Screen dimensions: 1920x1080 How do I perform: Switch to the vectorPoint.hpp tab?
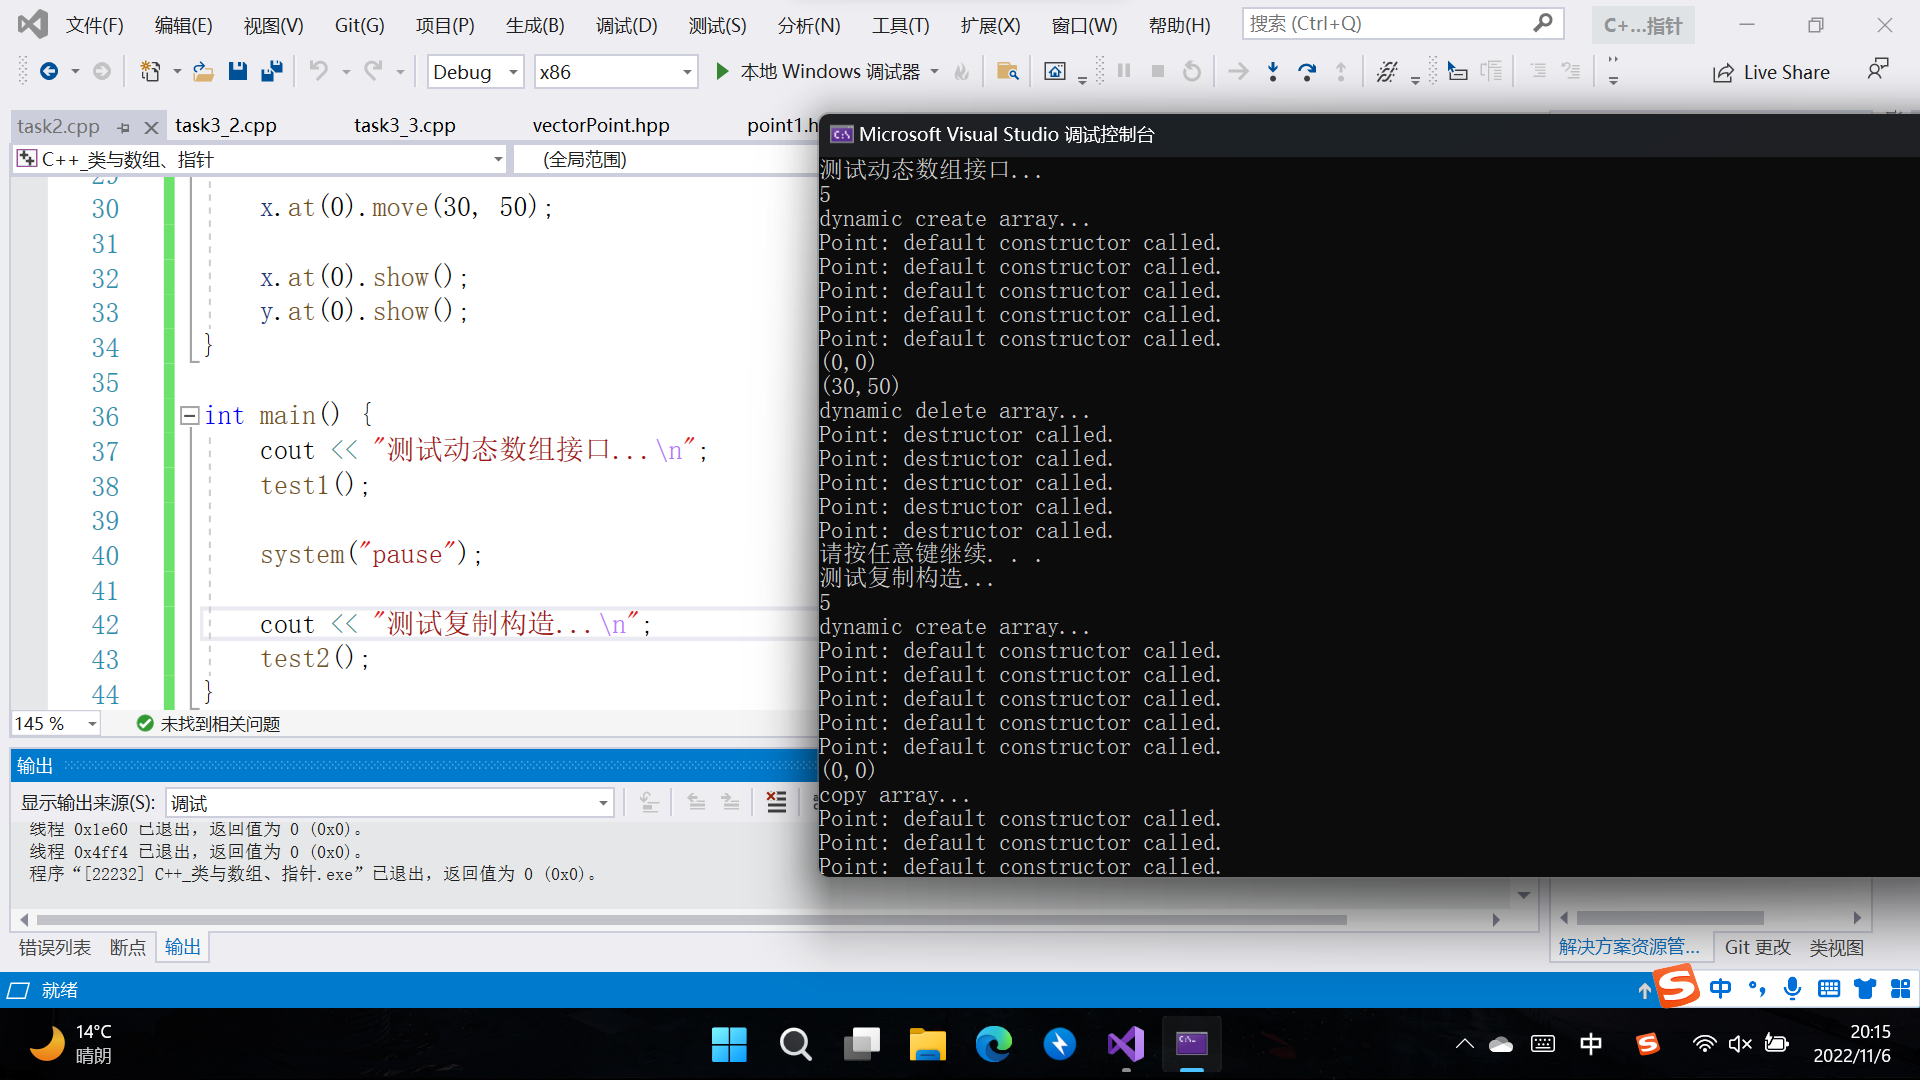point(600,126)
